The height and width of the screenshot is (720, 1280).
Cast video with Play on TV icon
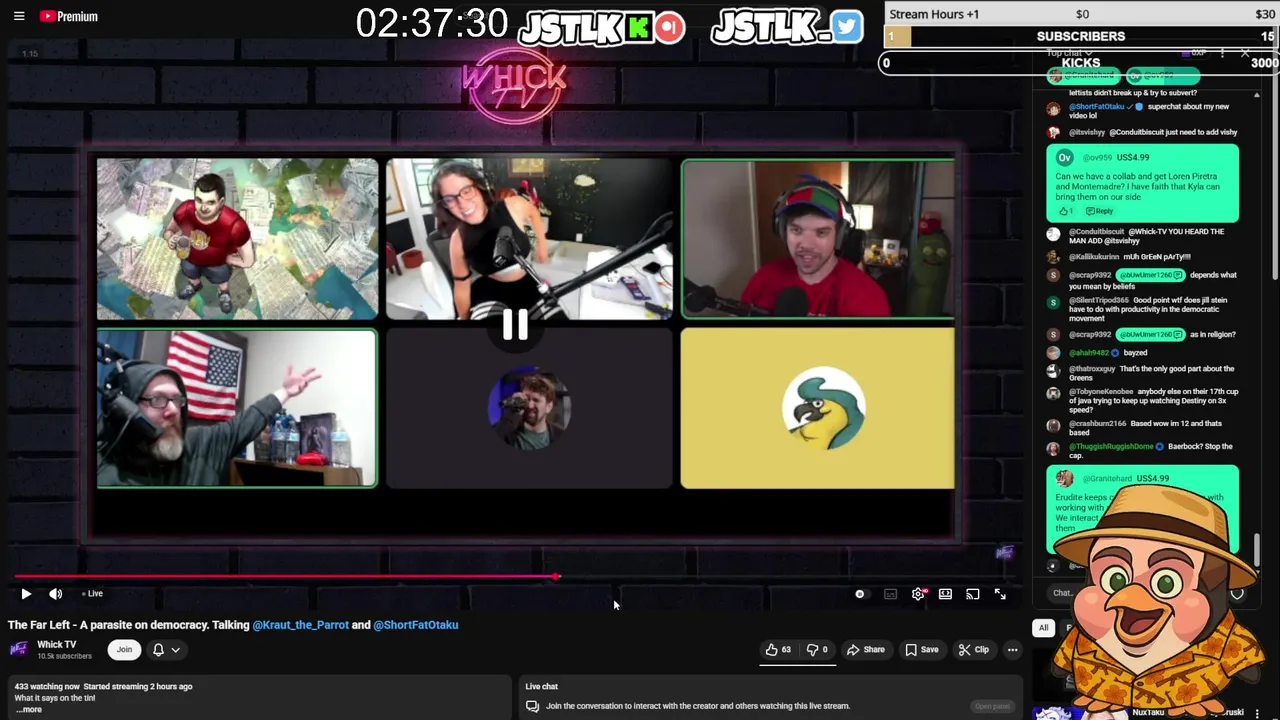point(972,594)
